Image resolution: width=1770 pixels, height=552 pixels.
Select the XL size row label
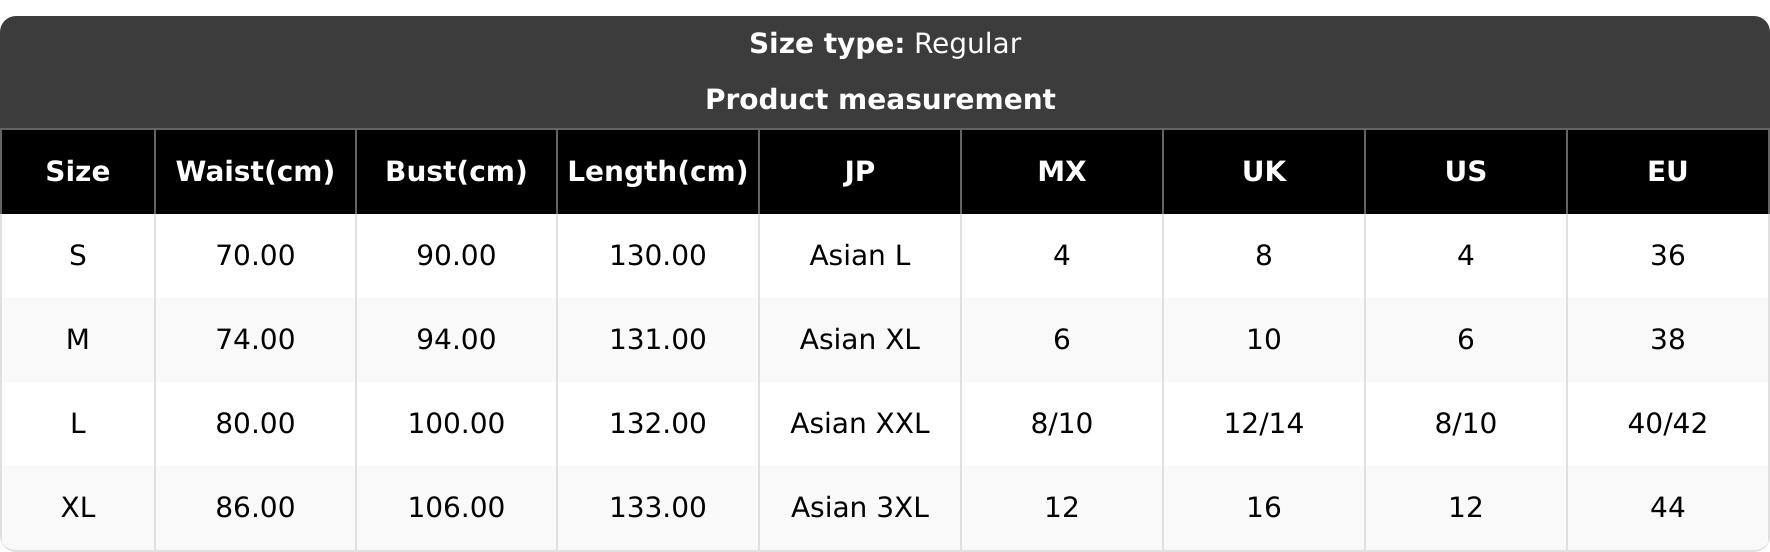pyautogui.click(x=78, y=508)
